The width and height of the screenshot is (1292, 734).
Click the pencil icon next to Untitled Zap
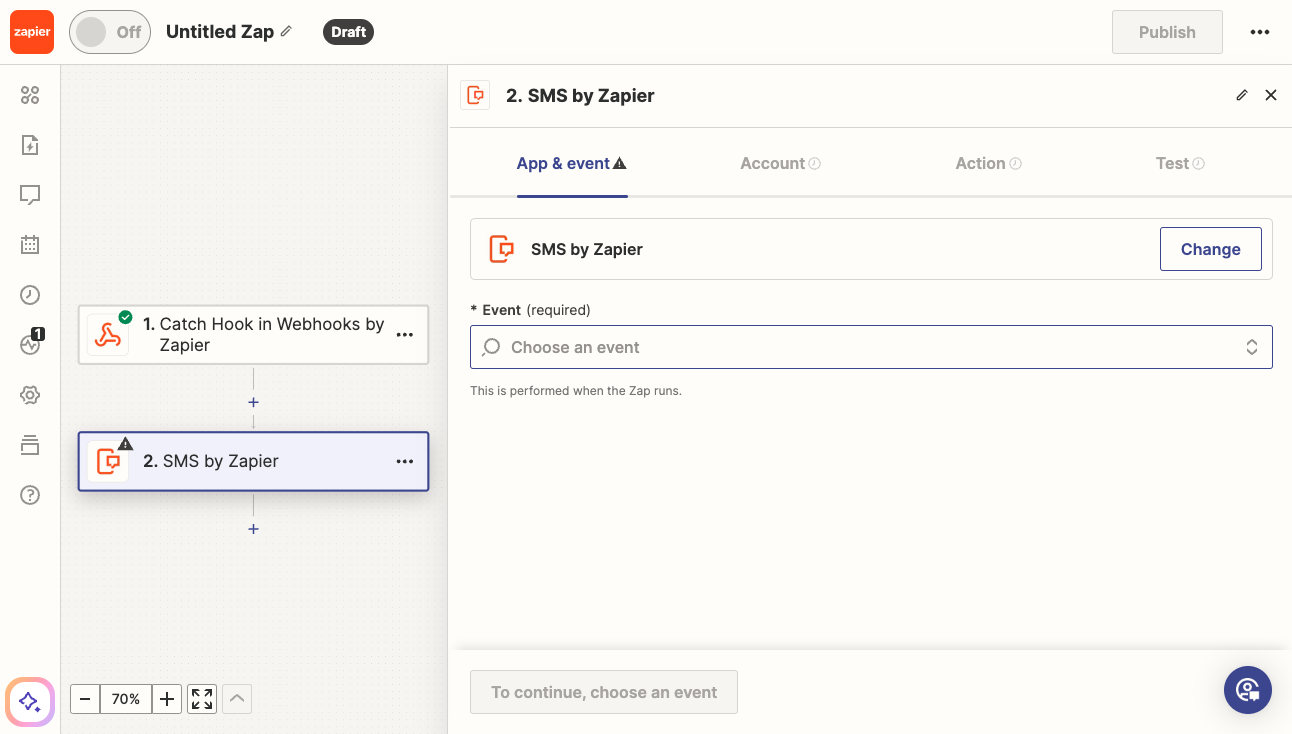[286, 31]
